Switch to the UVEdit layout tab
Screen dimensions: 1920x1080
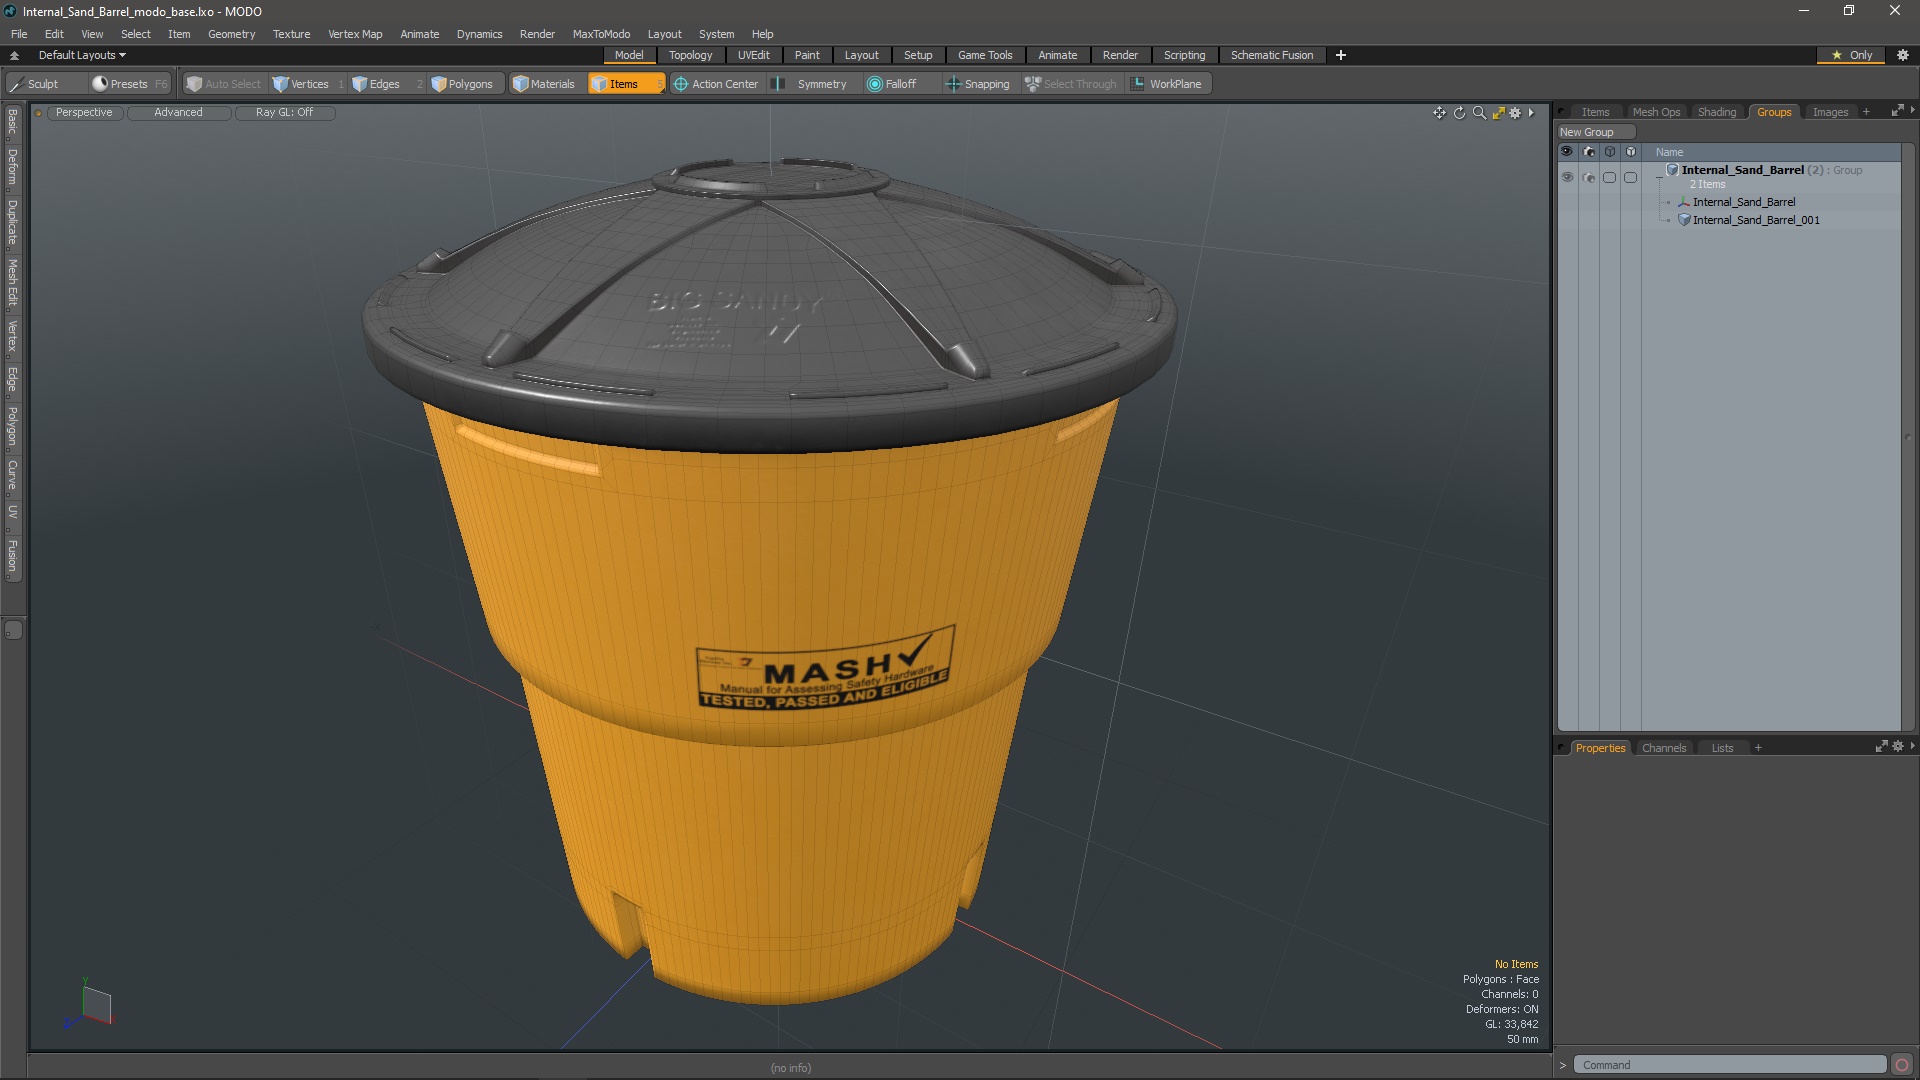[753, 55]
